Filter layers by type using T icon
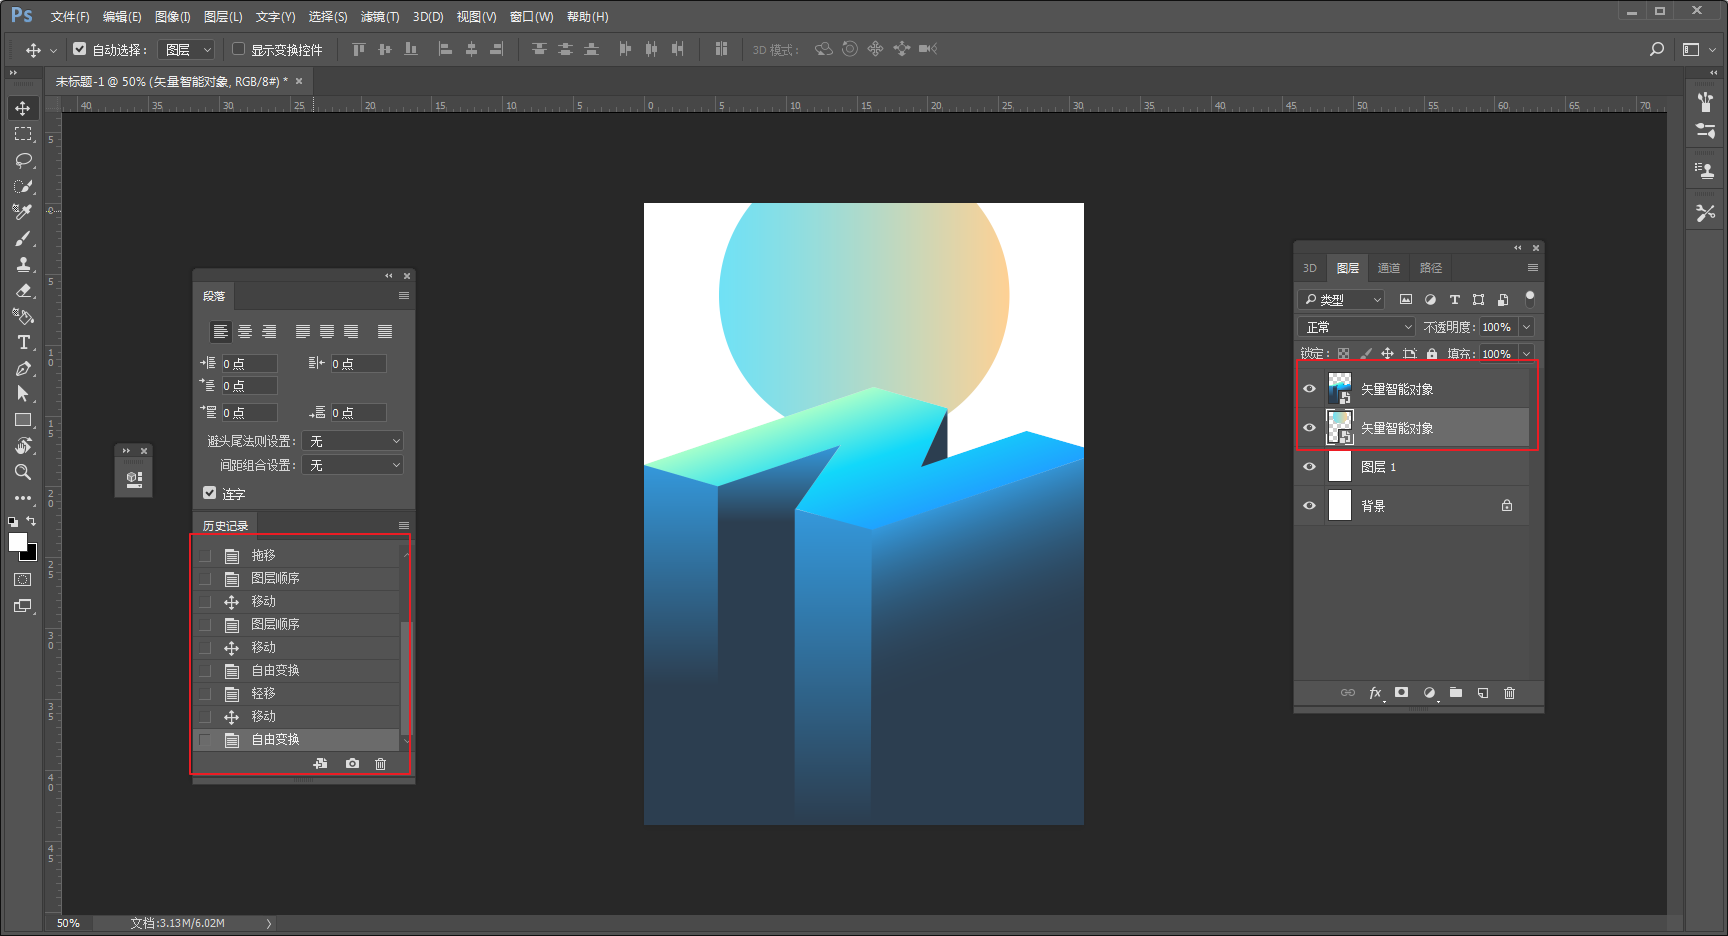 point(1455,300)
